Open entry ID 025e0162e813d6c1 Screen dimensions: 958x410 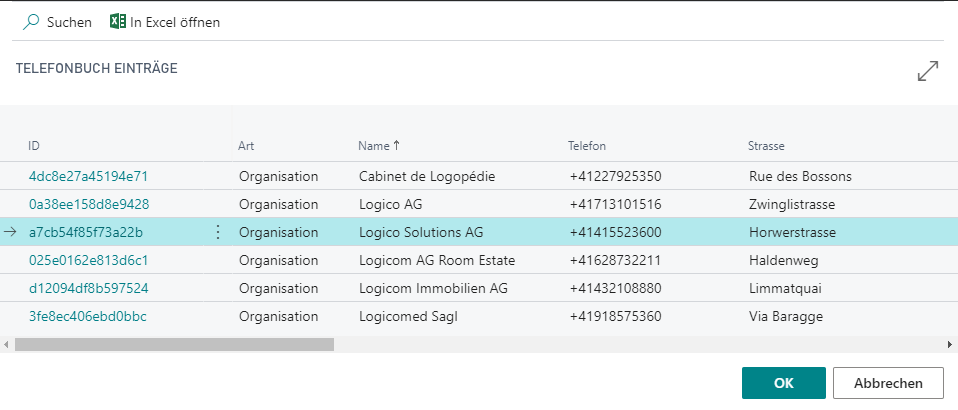tap(89, 260)
